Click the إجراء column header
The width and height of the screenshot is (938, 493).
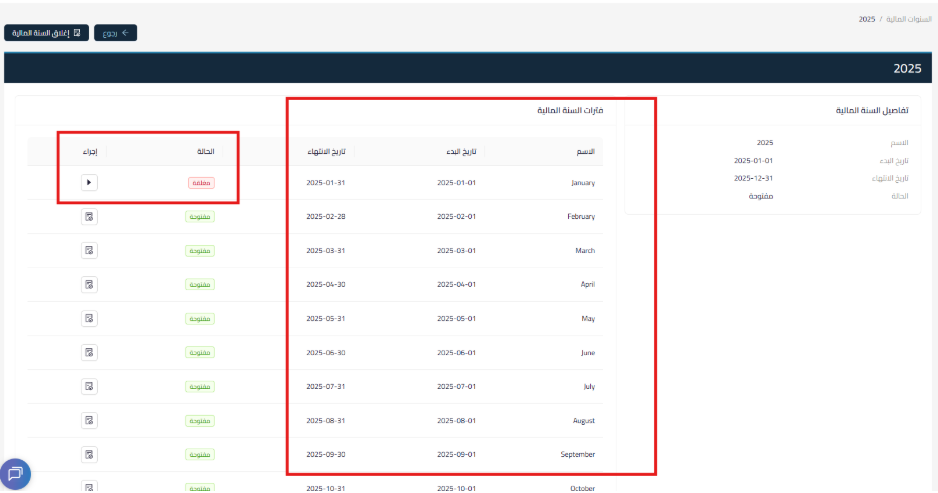[90, 152]
